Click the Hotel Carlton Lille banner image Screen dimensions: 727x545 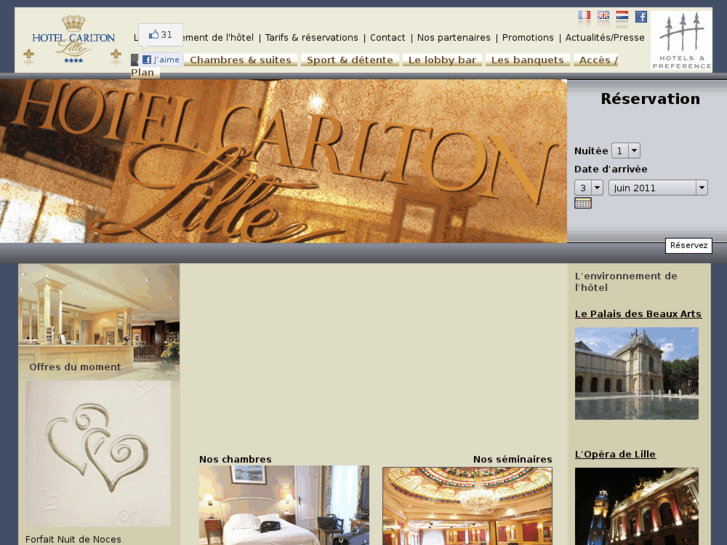point(283,161)
